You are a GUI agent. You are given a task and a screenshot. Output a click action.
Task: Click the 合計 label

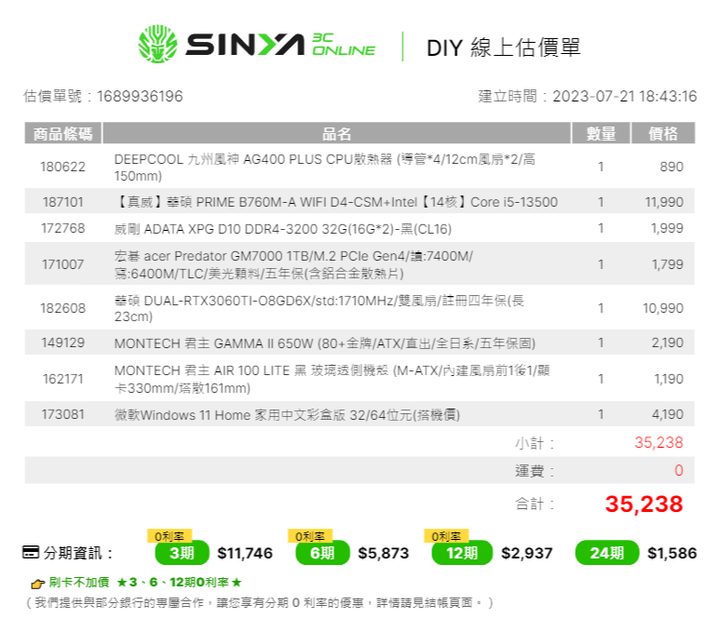pyautogui.click(x=534, y=504)
